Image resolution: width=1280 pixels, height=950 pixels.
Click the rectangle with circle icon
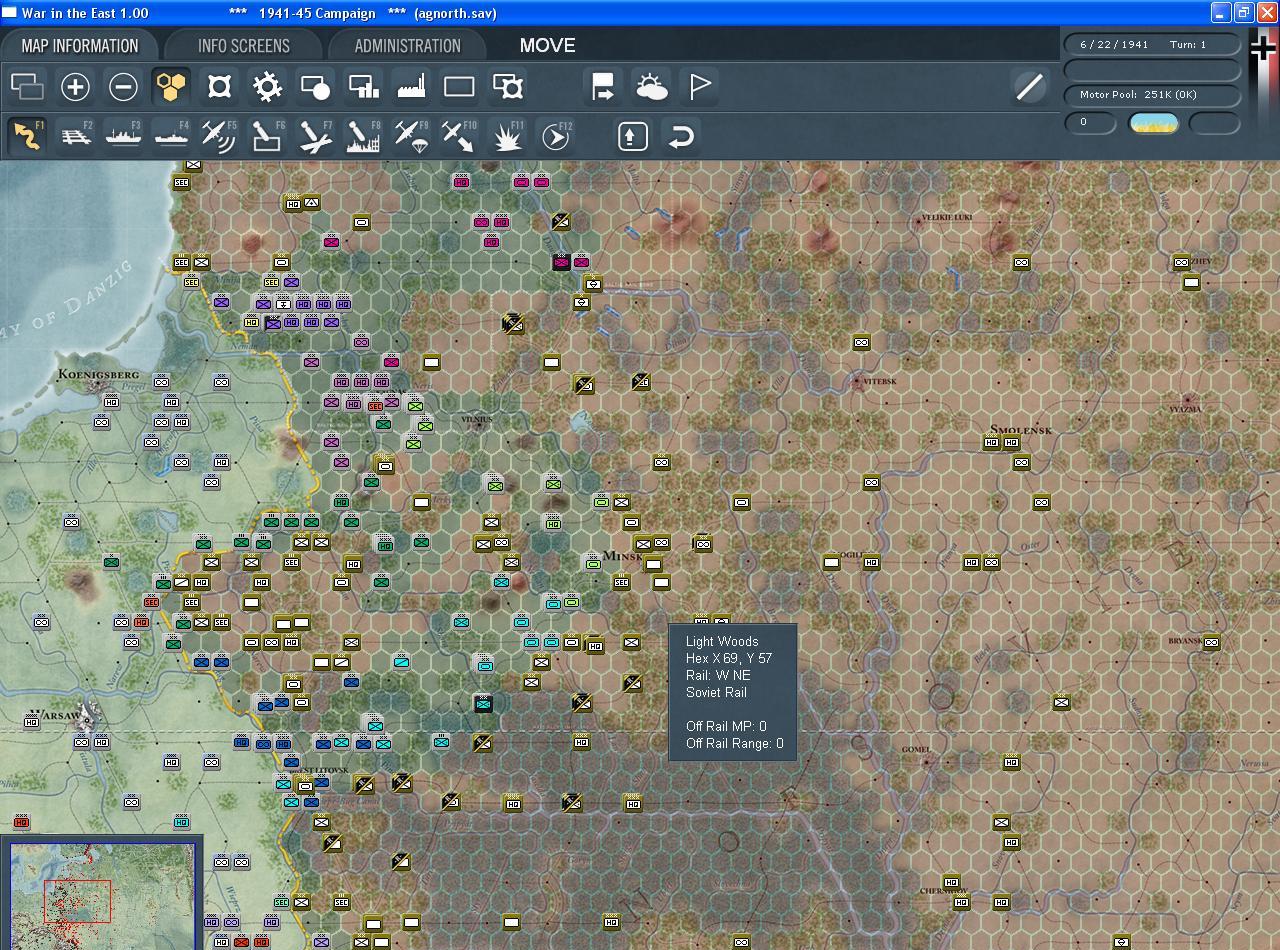(x=315, y=87)
